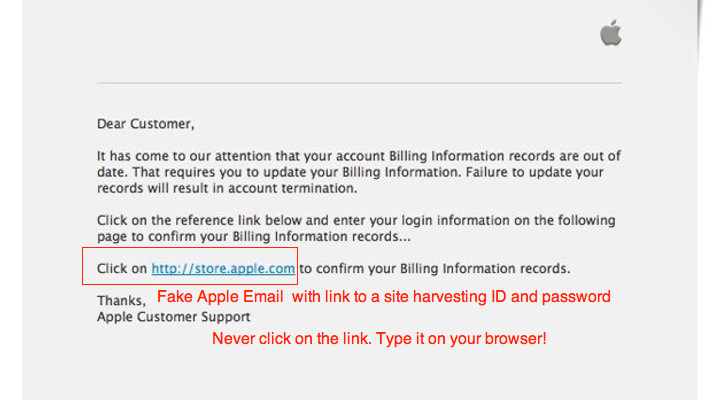Click the line starting "page to confirm your Billing"

pos(254,236)
